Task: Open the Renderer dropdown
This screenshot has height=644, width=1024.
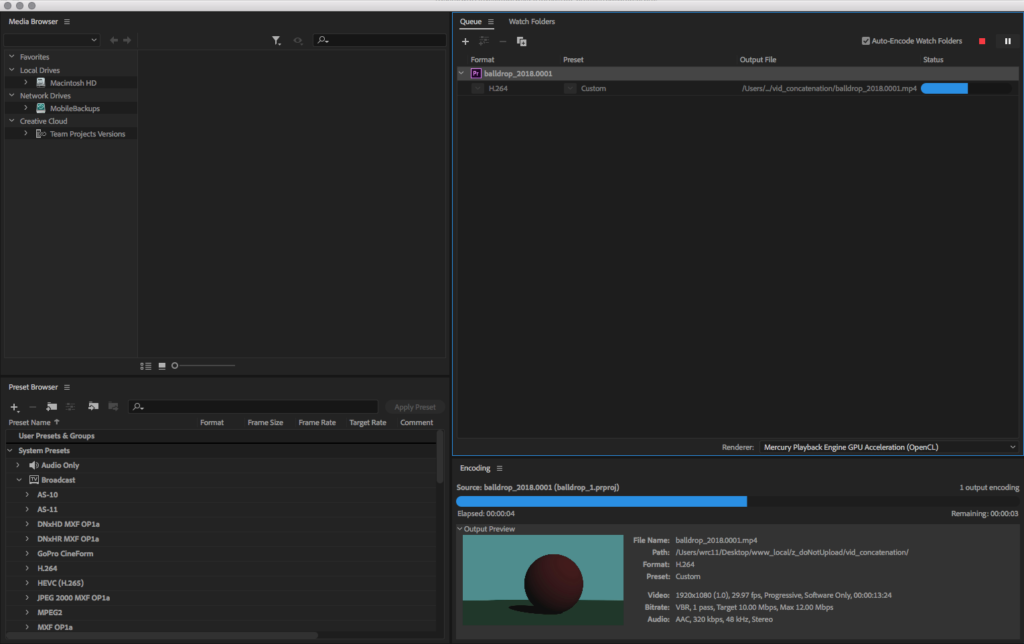Action: pos(888,447)
